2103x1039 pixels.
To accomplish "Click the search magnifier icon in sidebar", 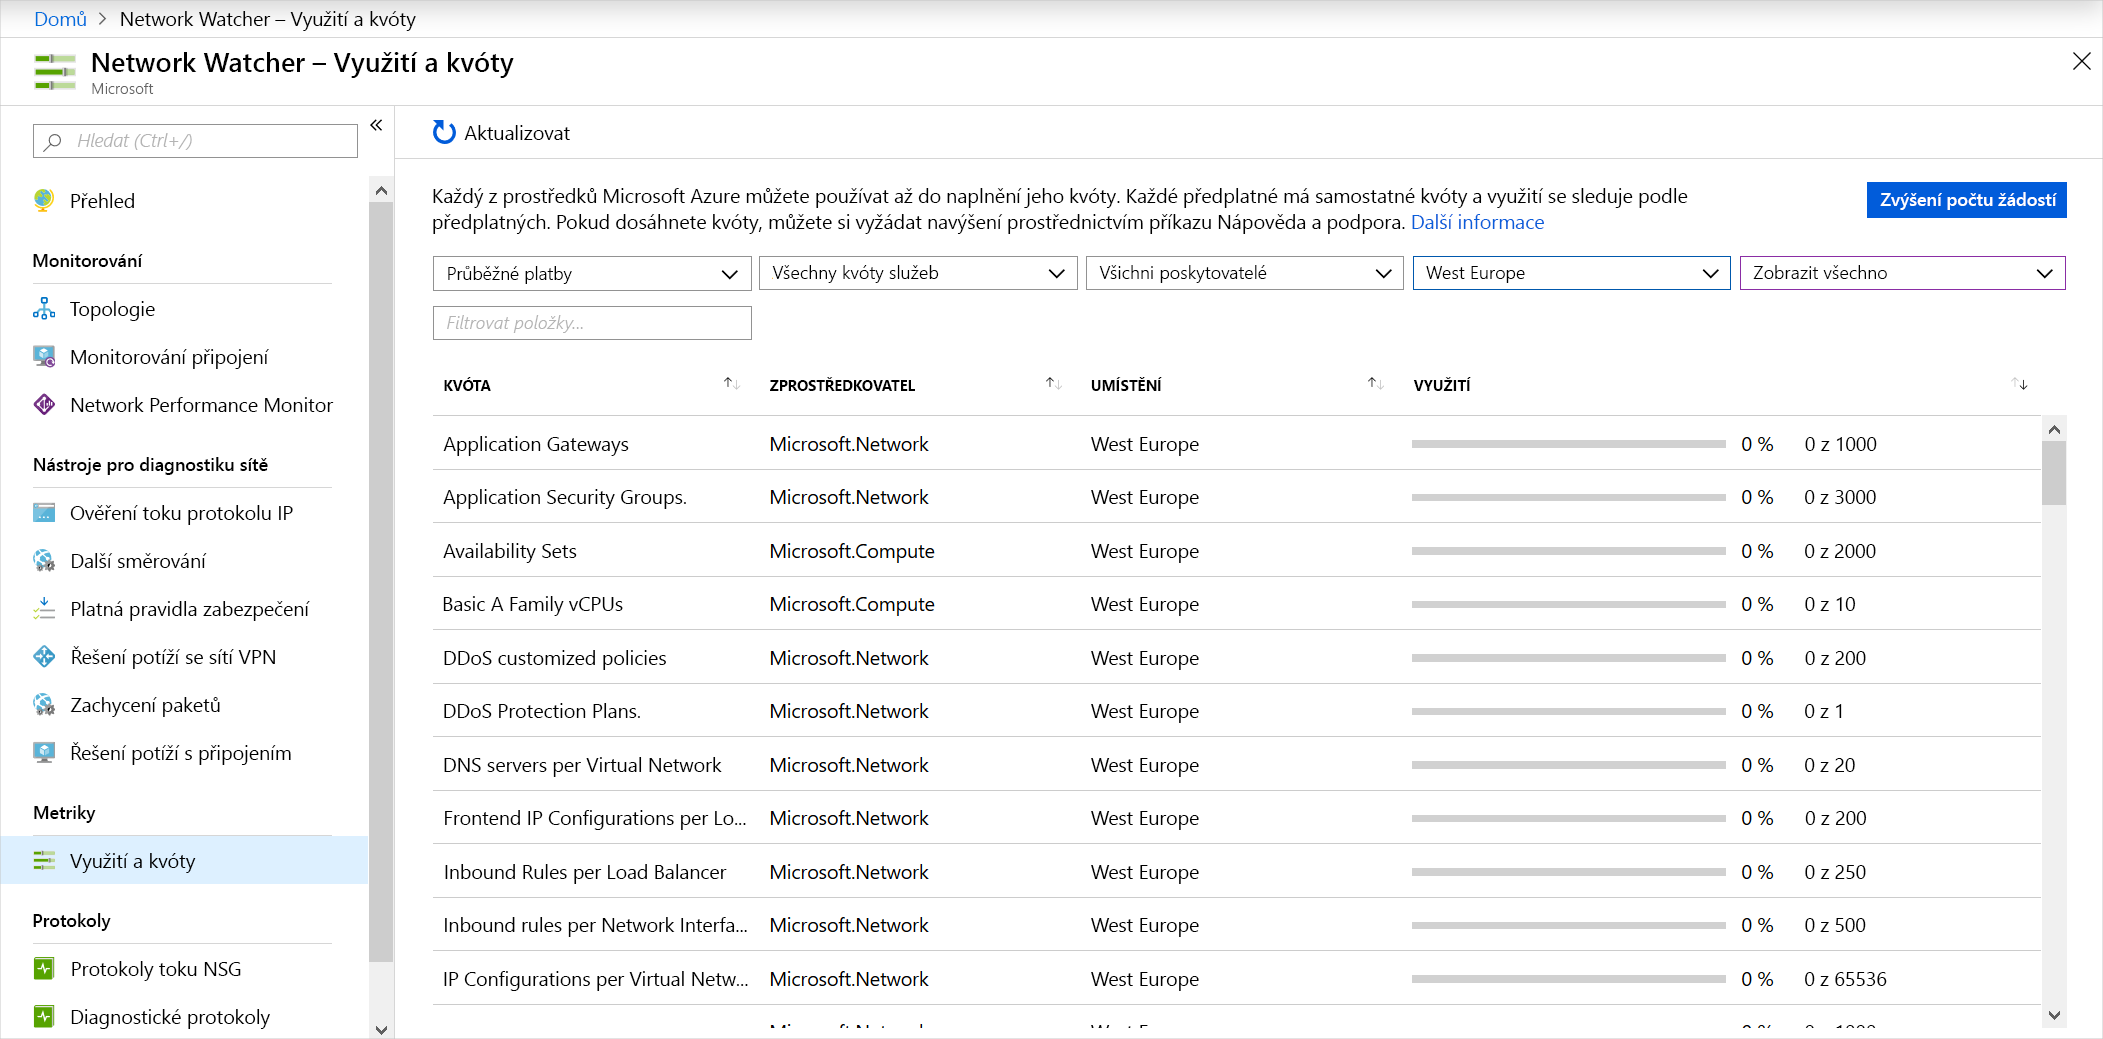I will coord(53,141).
